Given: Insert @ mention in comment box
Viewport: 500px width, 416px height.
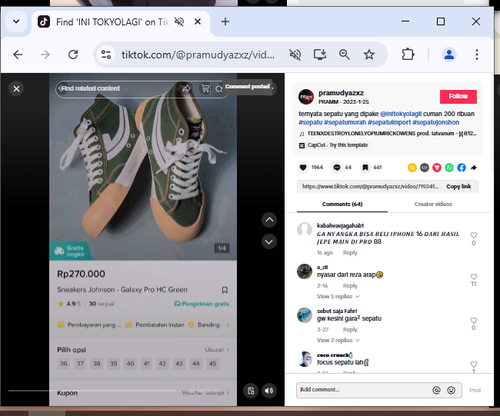Looking at the screenshot, I should coord(436,390).
